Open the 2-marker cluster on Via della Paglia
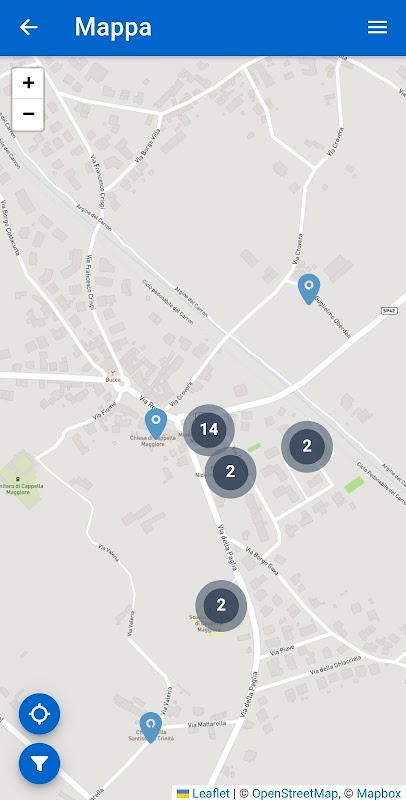The width and height of the screenshot is (406, 800). coord(221,606)
